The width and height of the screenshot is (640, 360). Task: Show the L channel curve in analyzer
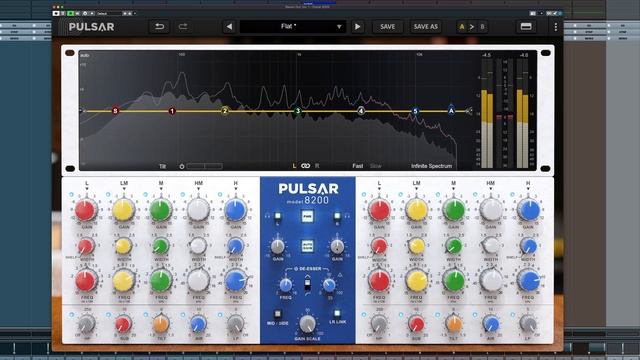pos(294,166)
